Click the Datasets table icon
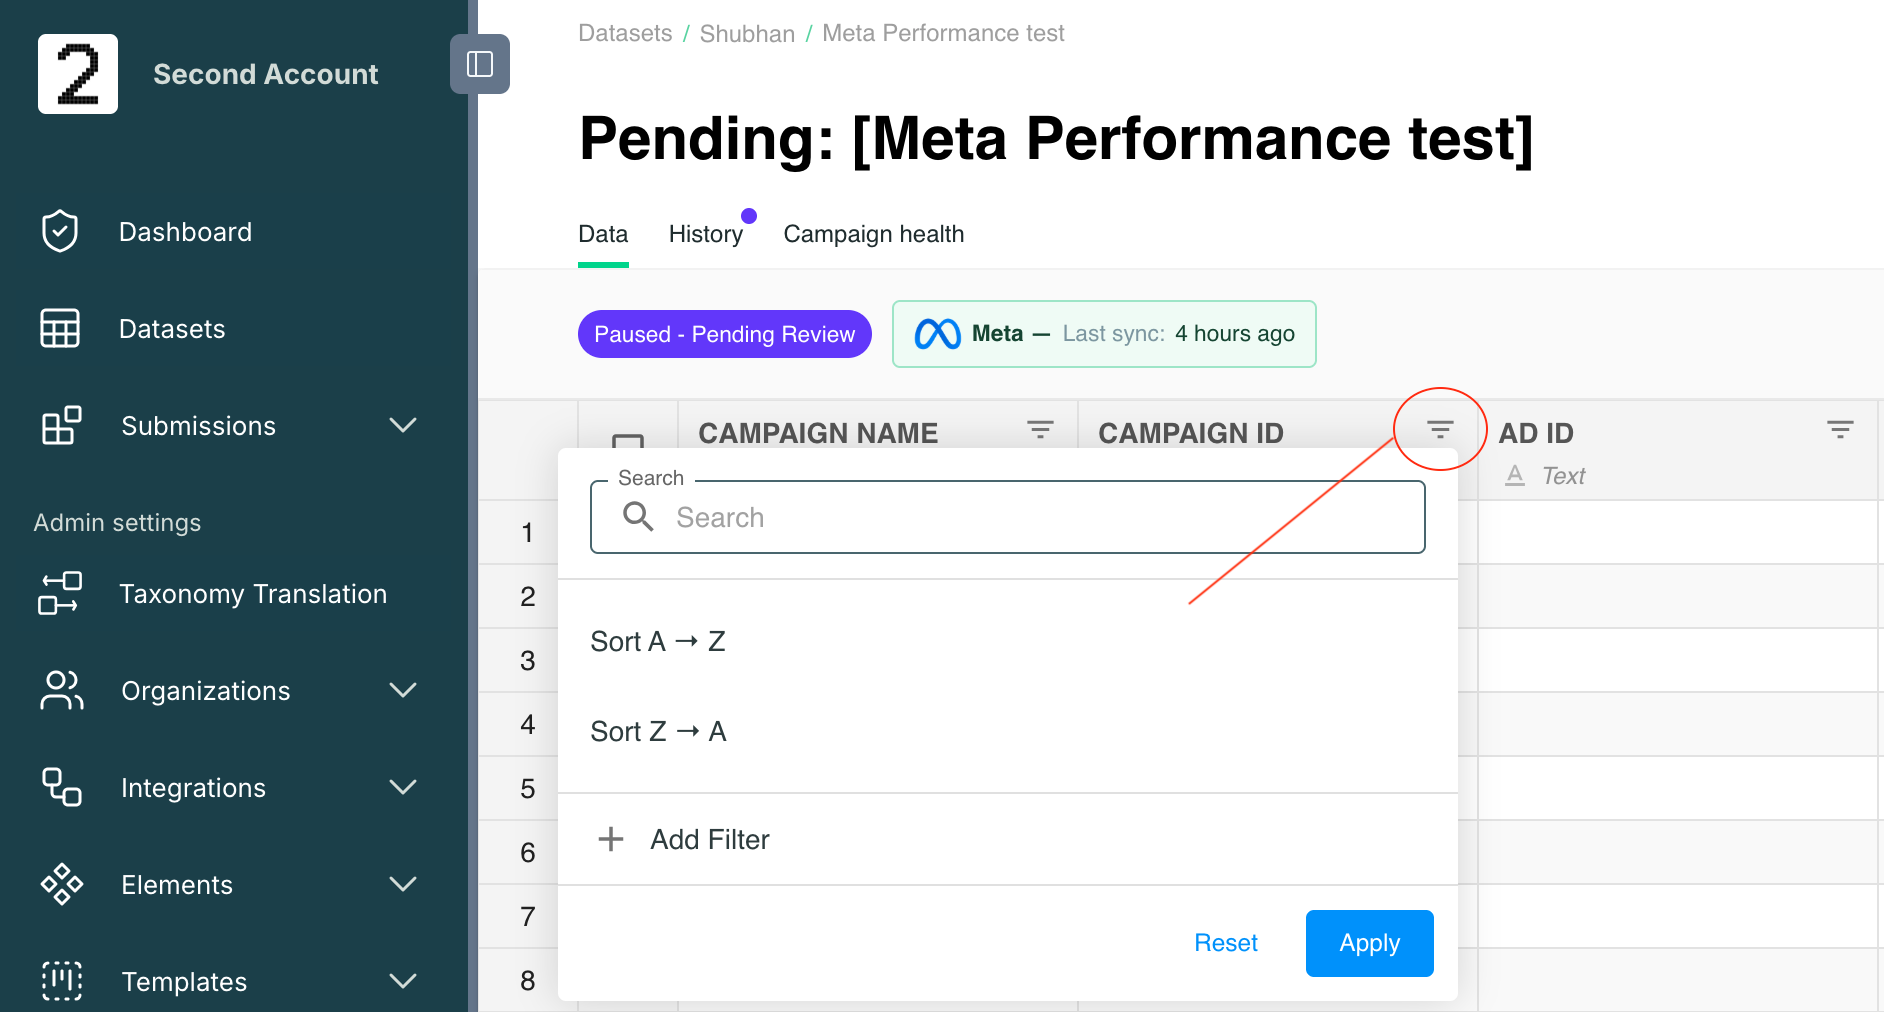 [60, 328]
